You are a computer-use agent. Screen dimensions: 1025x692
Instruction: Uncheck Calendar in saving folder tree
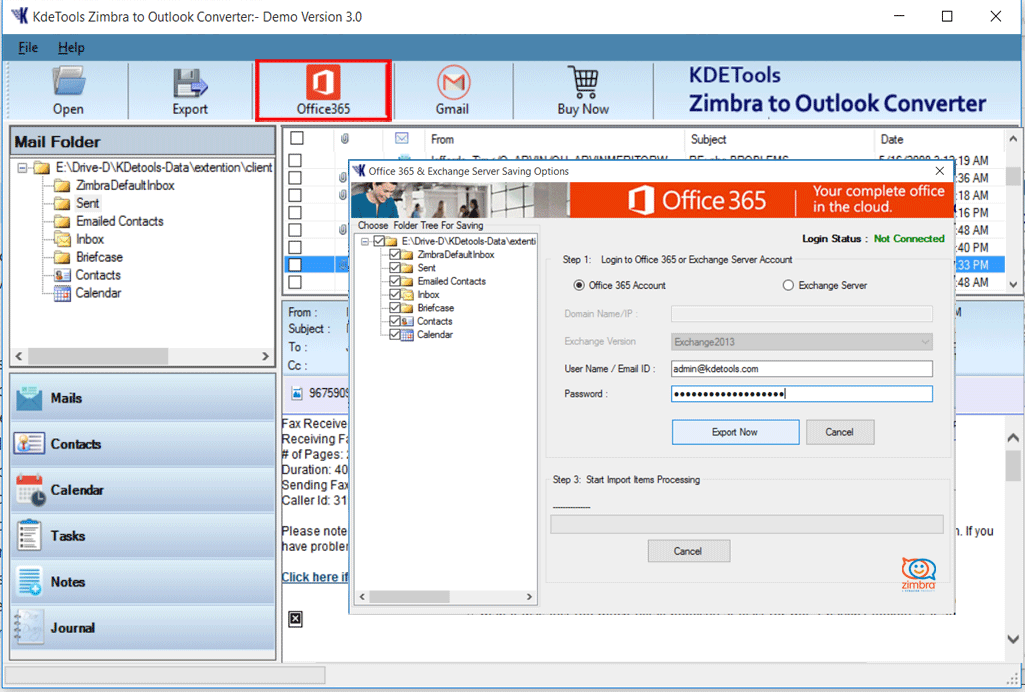point(395,335)
